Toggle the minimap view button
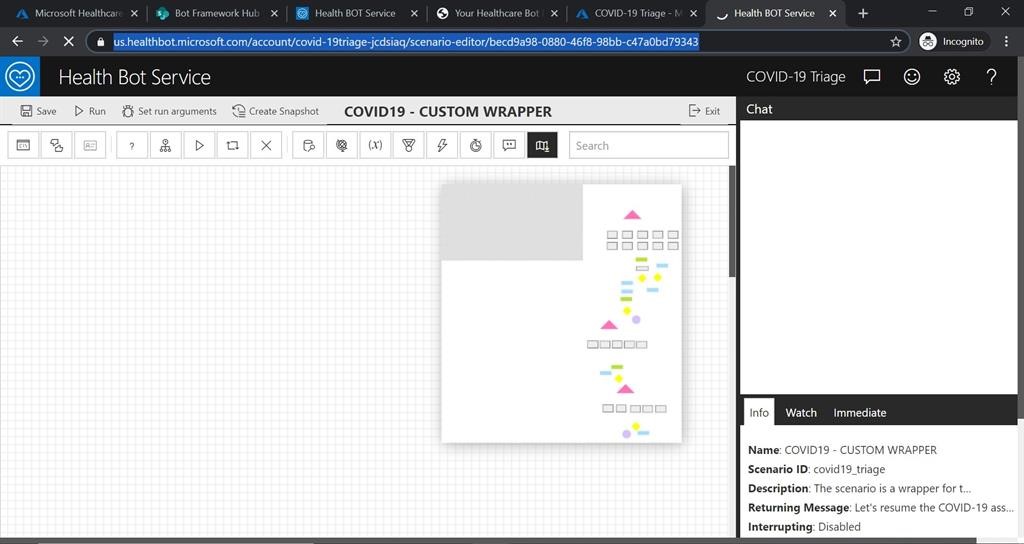 click(x=542, y=146)
